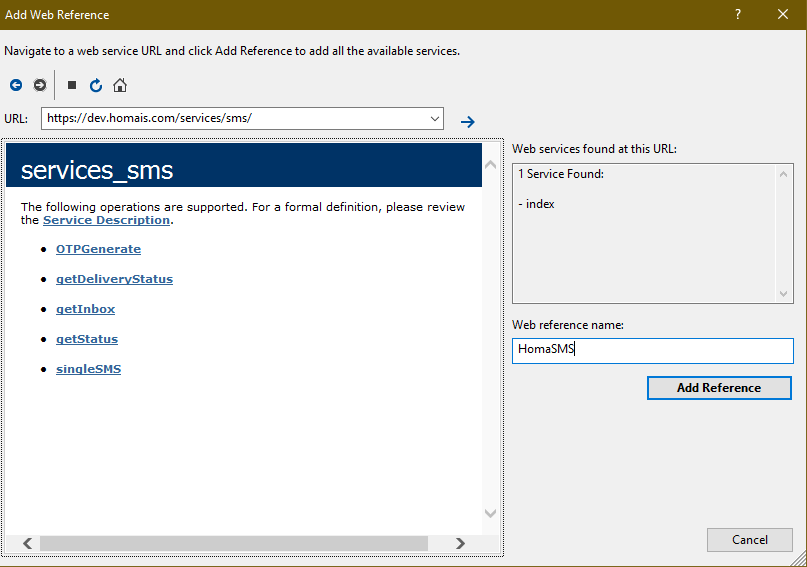This screenshot has width=807, height=567.
Task: Expand the URL history dropdown arrow
Action: (434, 119)
